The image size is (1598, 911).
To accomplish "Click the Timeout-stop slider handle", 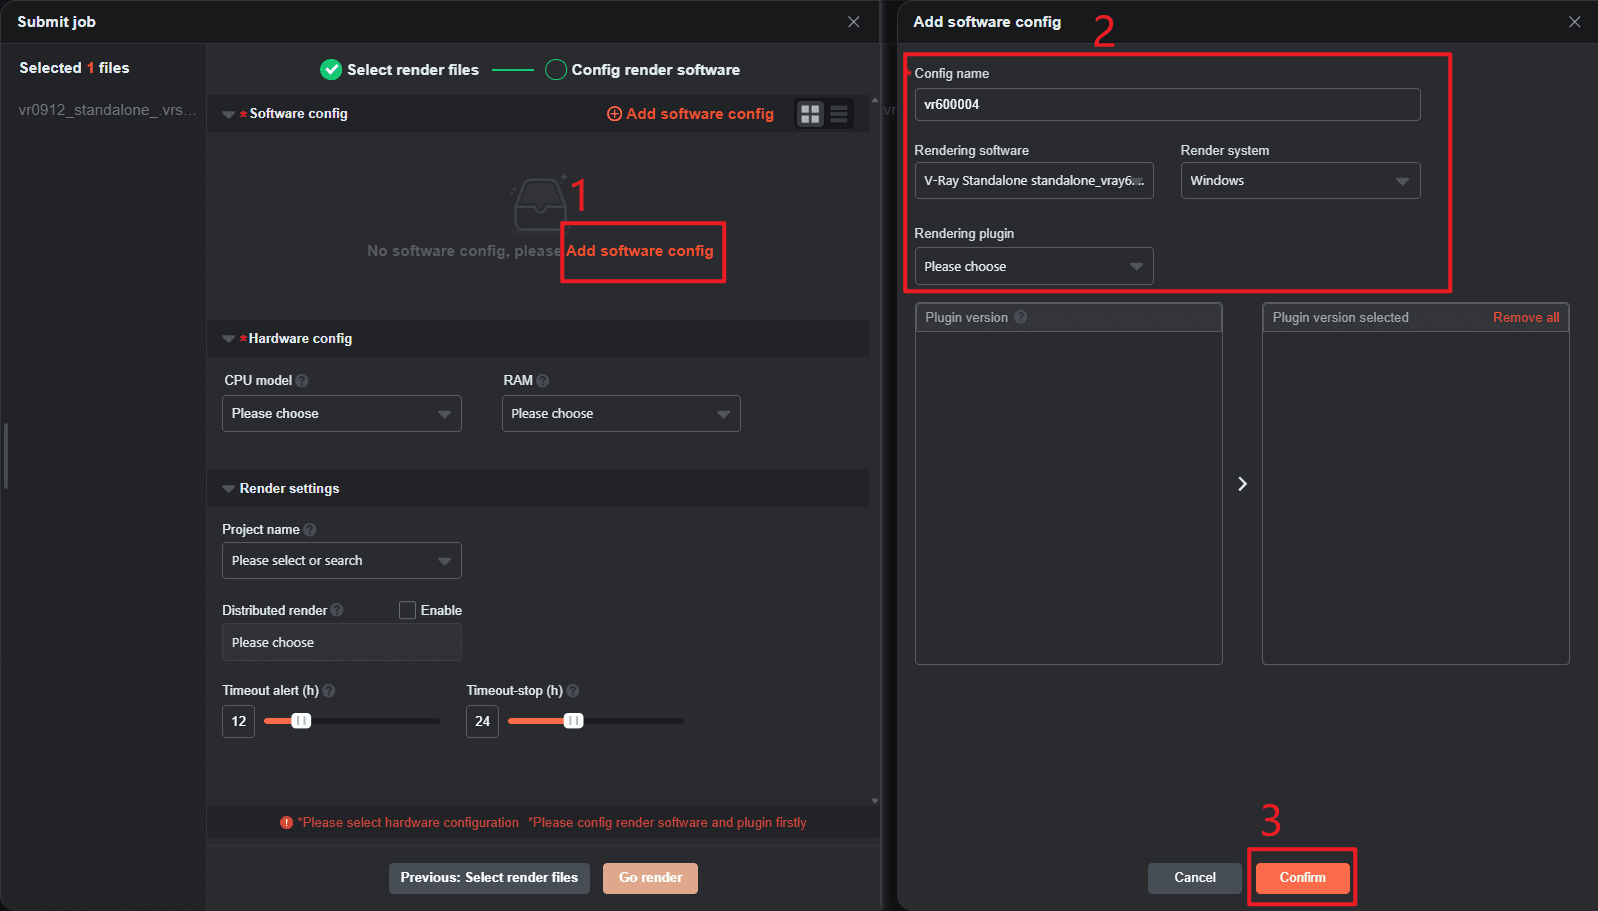I will point(573,721).
